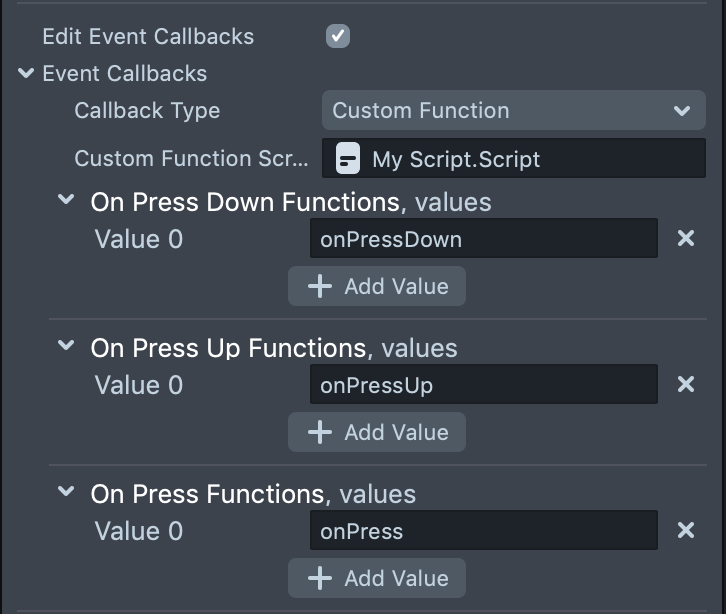The width and height of the screenshot is (726, 614).
Task: Remove the onPressDown value with X
Action: (686, 239)
